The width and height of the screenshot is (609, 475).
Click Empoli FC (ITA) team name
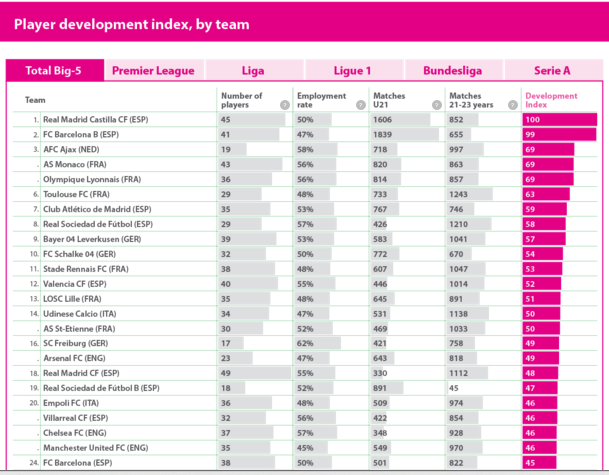point(71,403)
